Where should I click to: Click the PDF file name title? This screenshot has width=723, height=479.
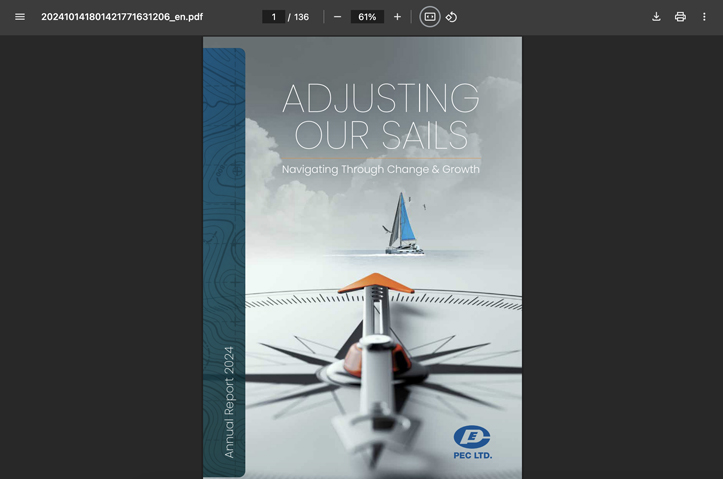click(122, 17)
